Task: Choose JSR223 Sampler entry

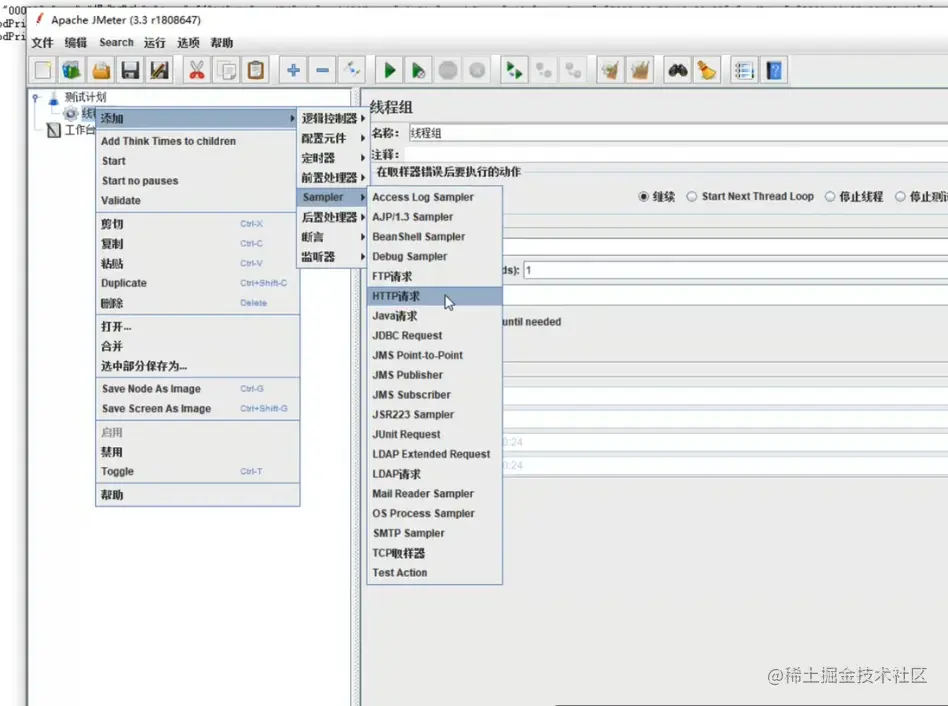Action: tap(435, 415)
